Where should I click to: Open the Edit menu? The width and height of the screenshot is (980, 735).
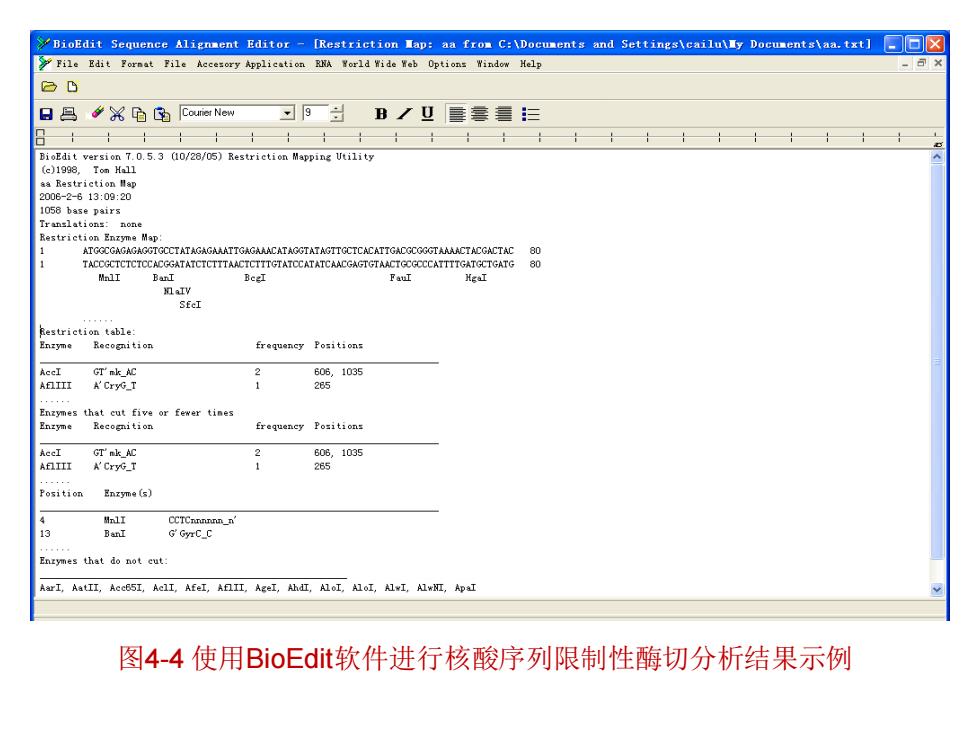tap(99, 64)
